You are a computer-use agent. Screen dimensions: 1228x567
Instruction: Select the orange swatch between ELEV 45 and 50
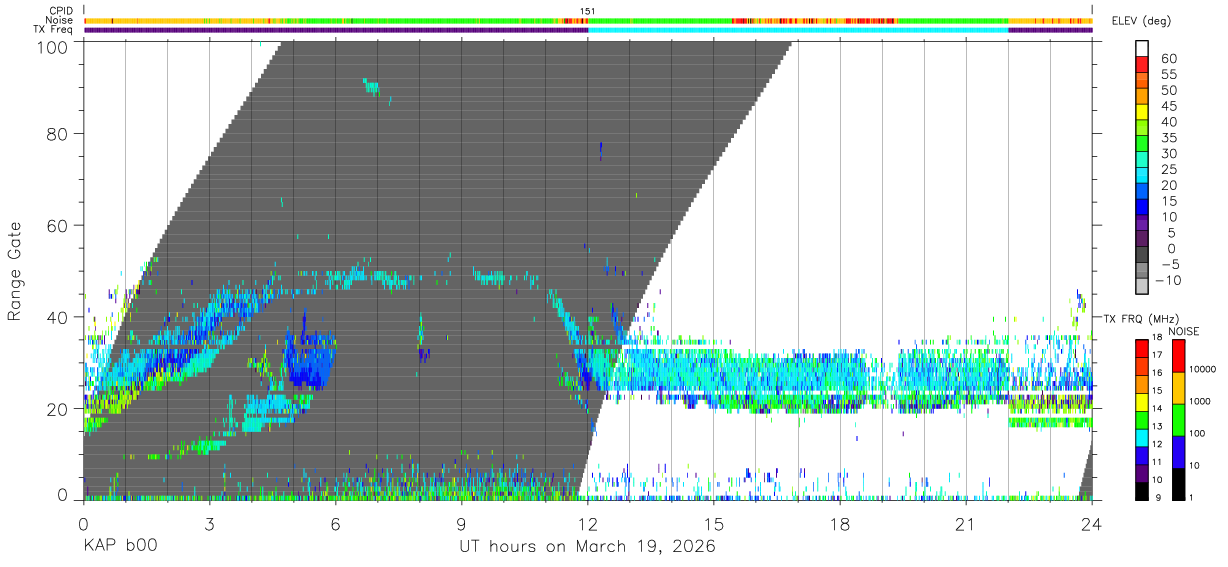coord(1144,97)
